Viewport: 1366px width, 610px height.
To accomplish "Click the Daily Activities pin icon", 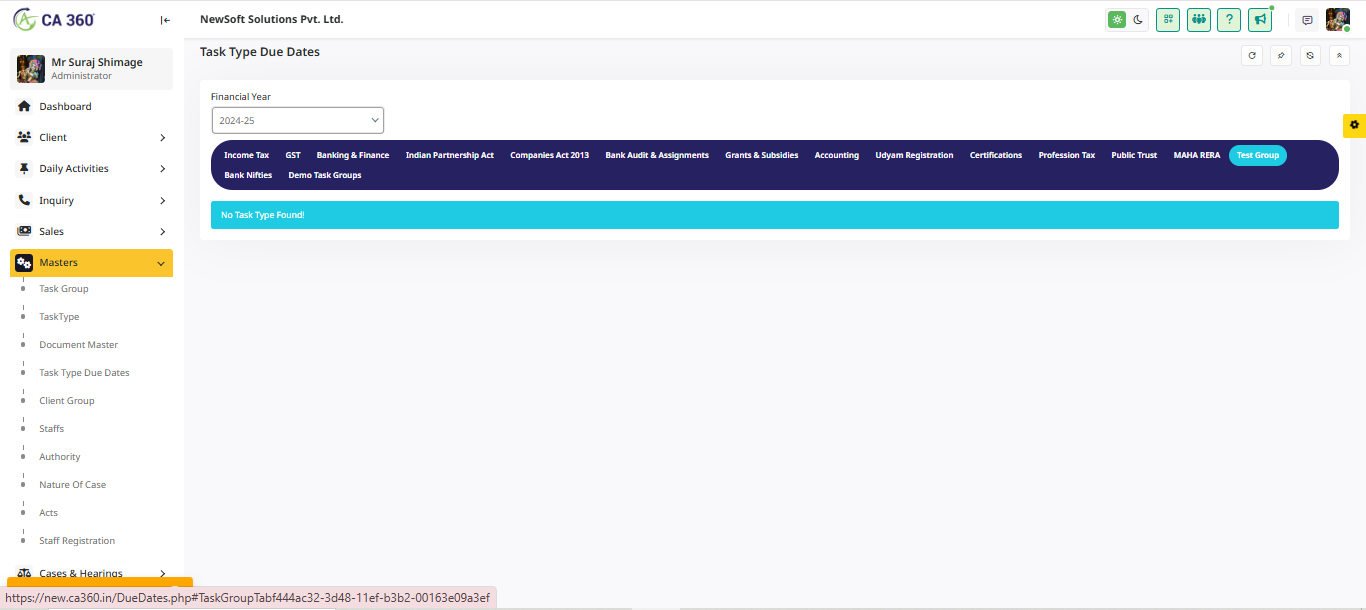I will 25,169.
